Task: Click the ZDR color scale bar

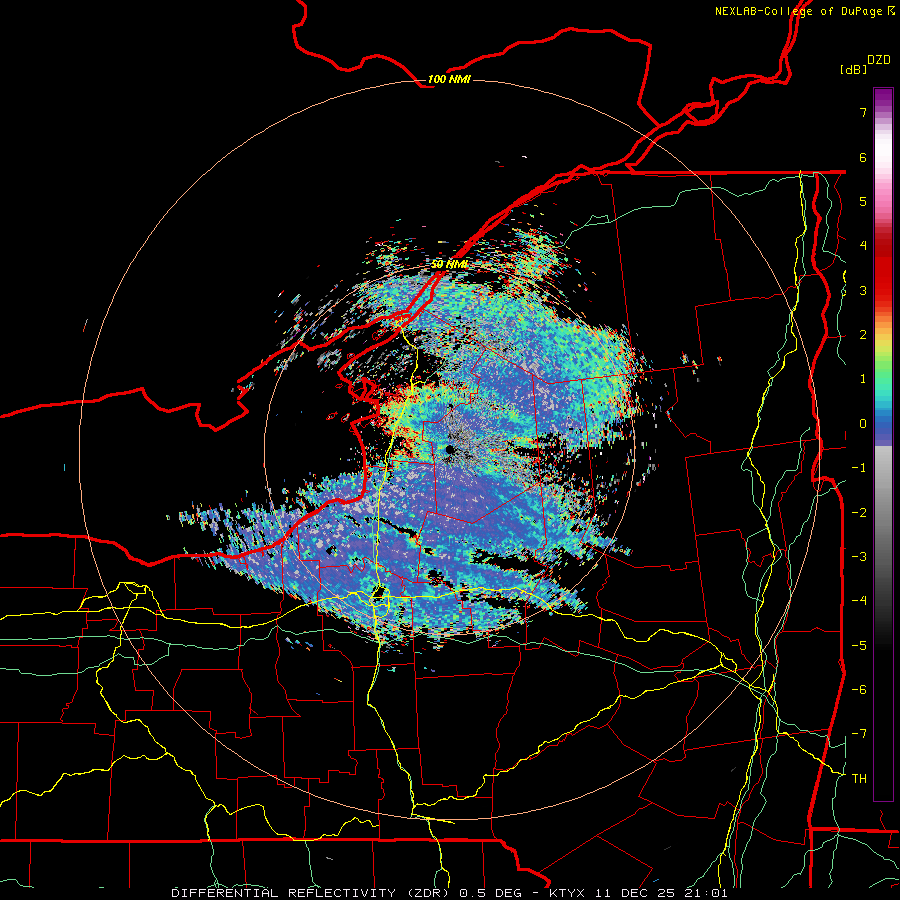Action: [x=883, y=444]
